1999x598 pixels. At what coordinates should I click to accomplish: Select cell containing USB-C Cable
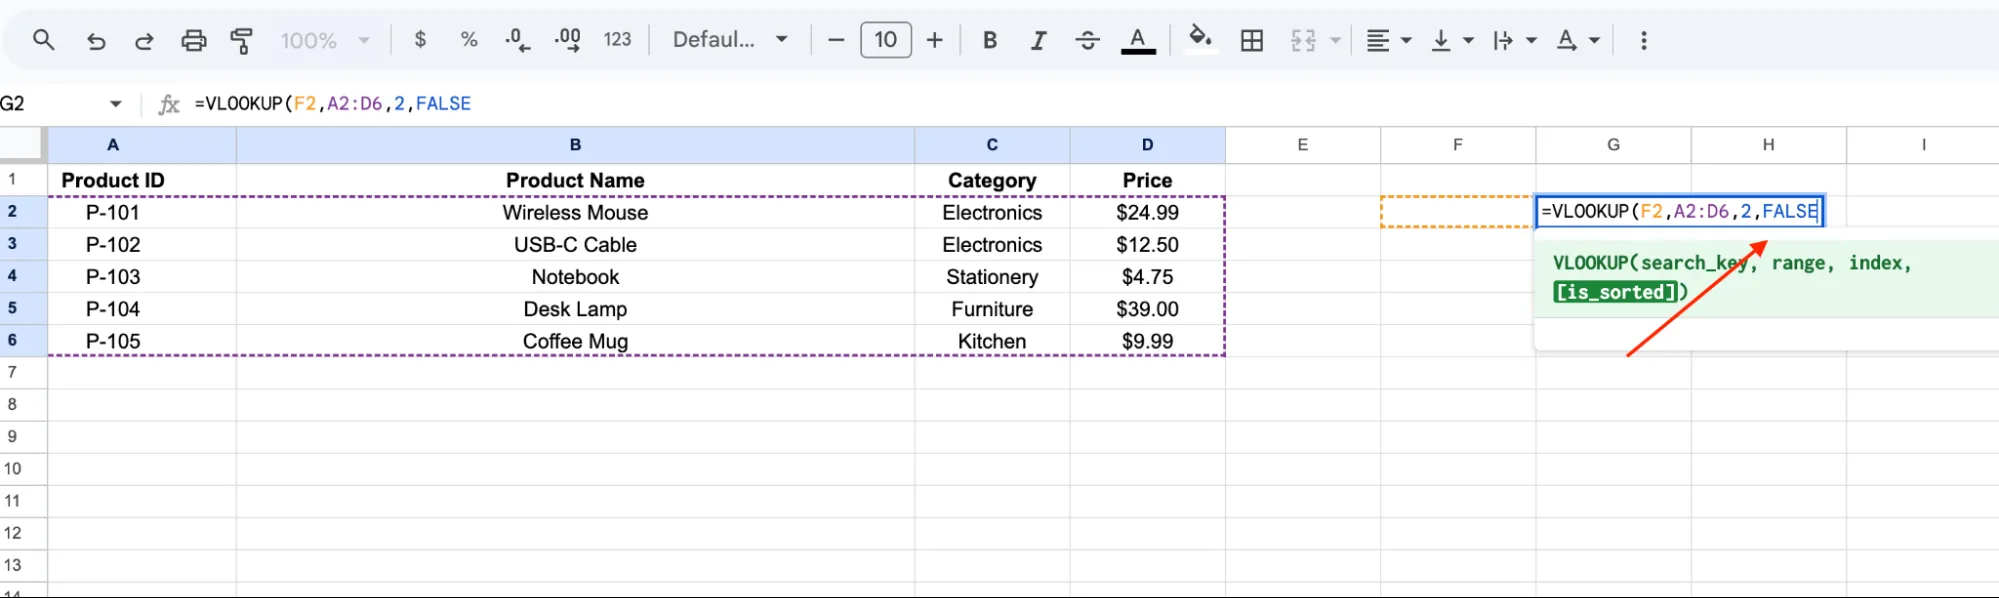coord(575,244)
